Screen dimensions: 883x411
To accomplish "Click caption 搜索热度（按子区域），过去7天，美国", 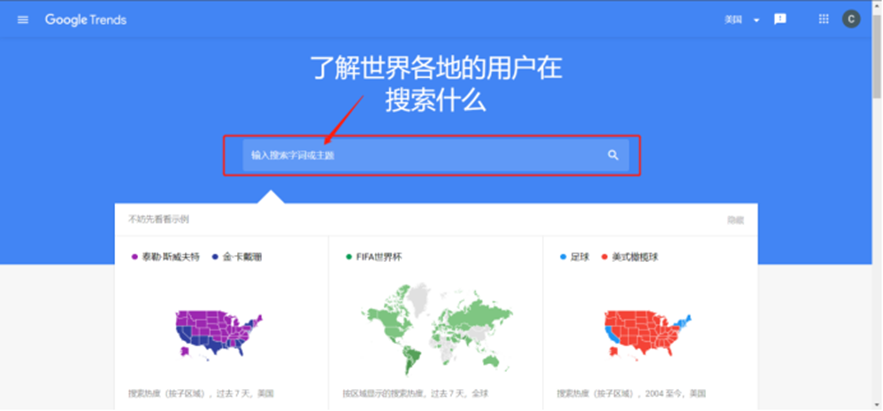I will (201, 394).
